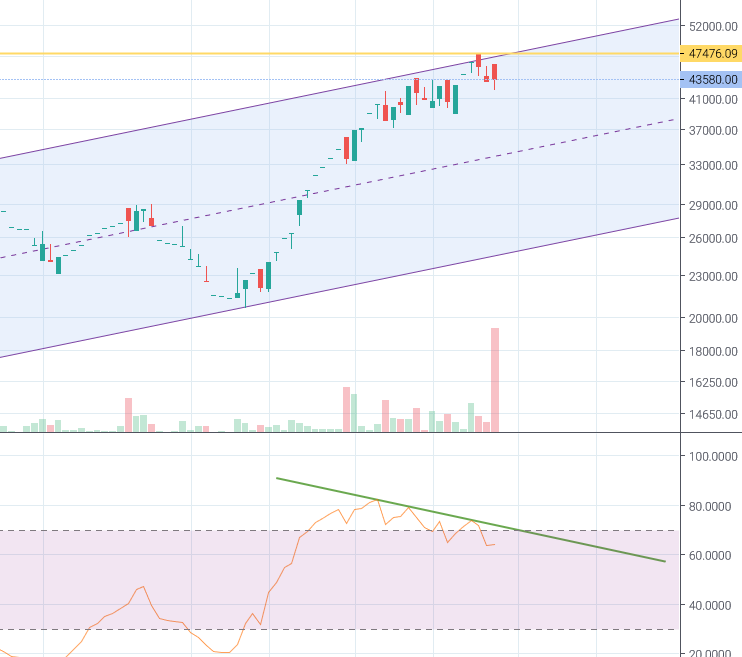Click the 41000.00 price axis label
The width and height of the screenshot is (742, 657).
(x=713, y=99)
